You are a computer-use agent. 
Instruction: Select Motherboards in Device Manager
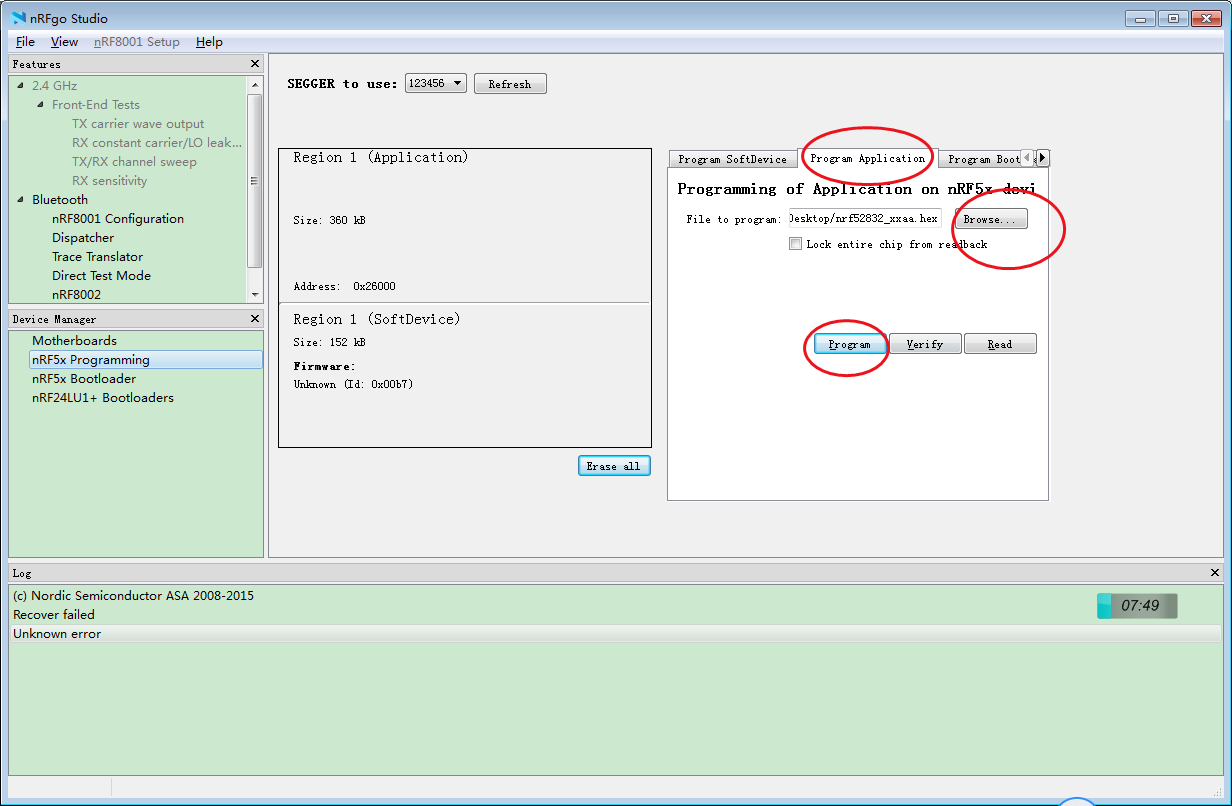tap(74, 341)
